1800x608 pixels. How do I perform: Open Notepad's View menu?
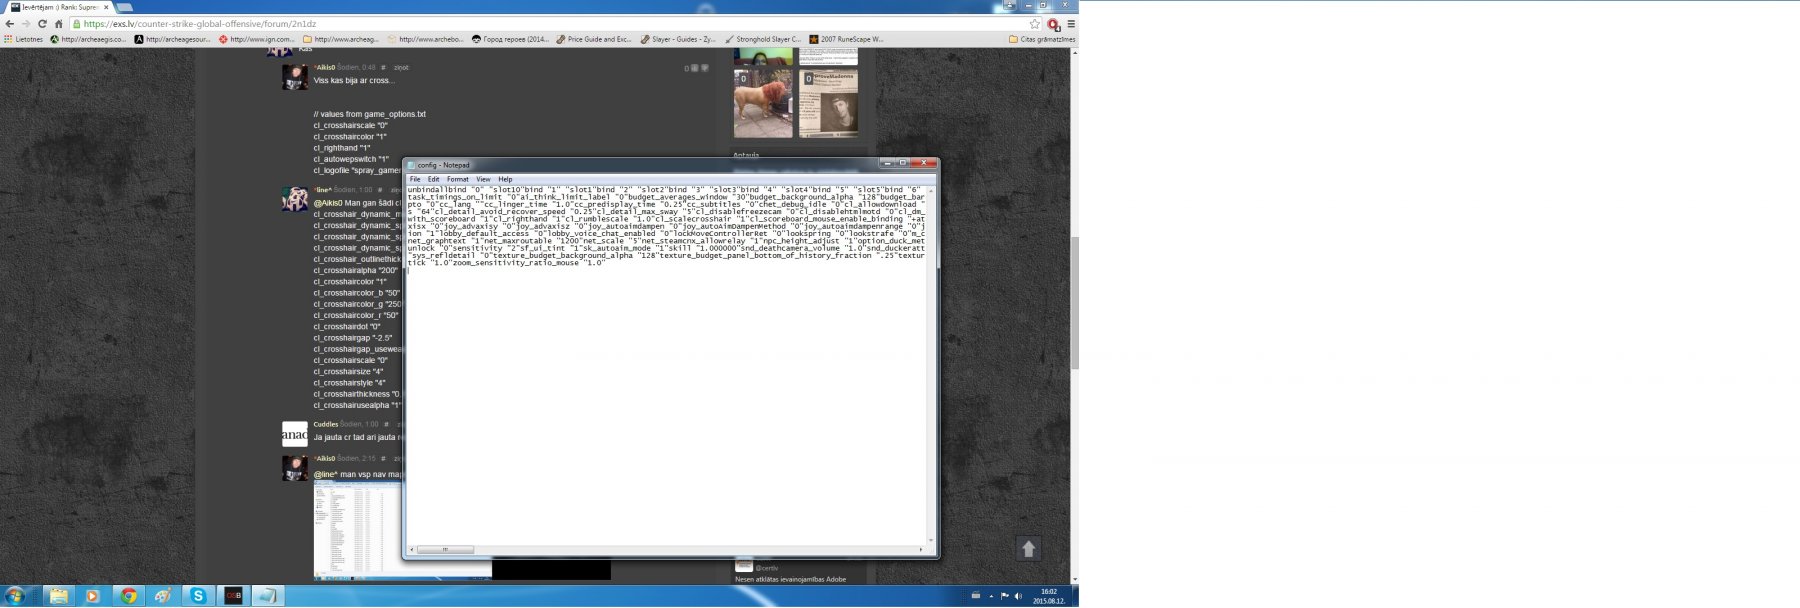(483, 179)
